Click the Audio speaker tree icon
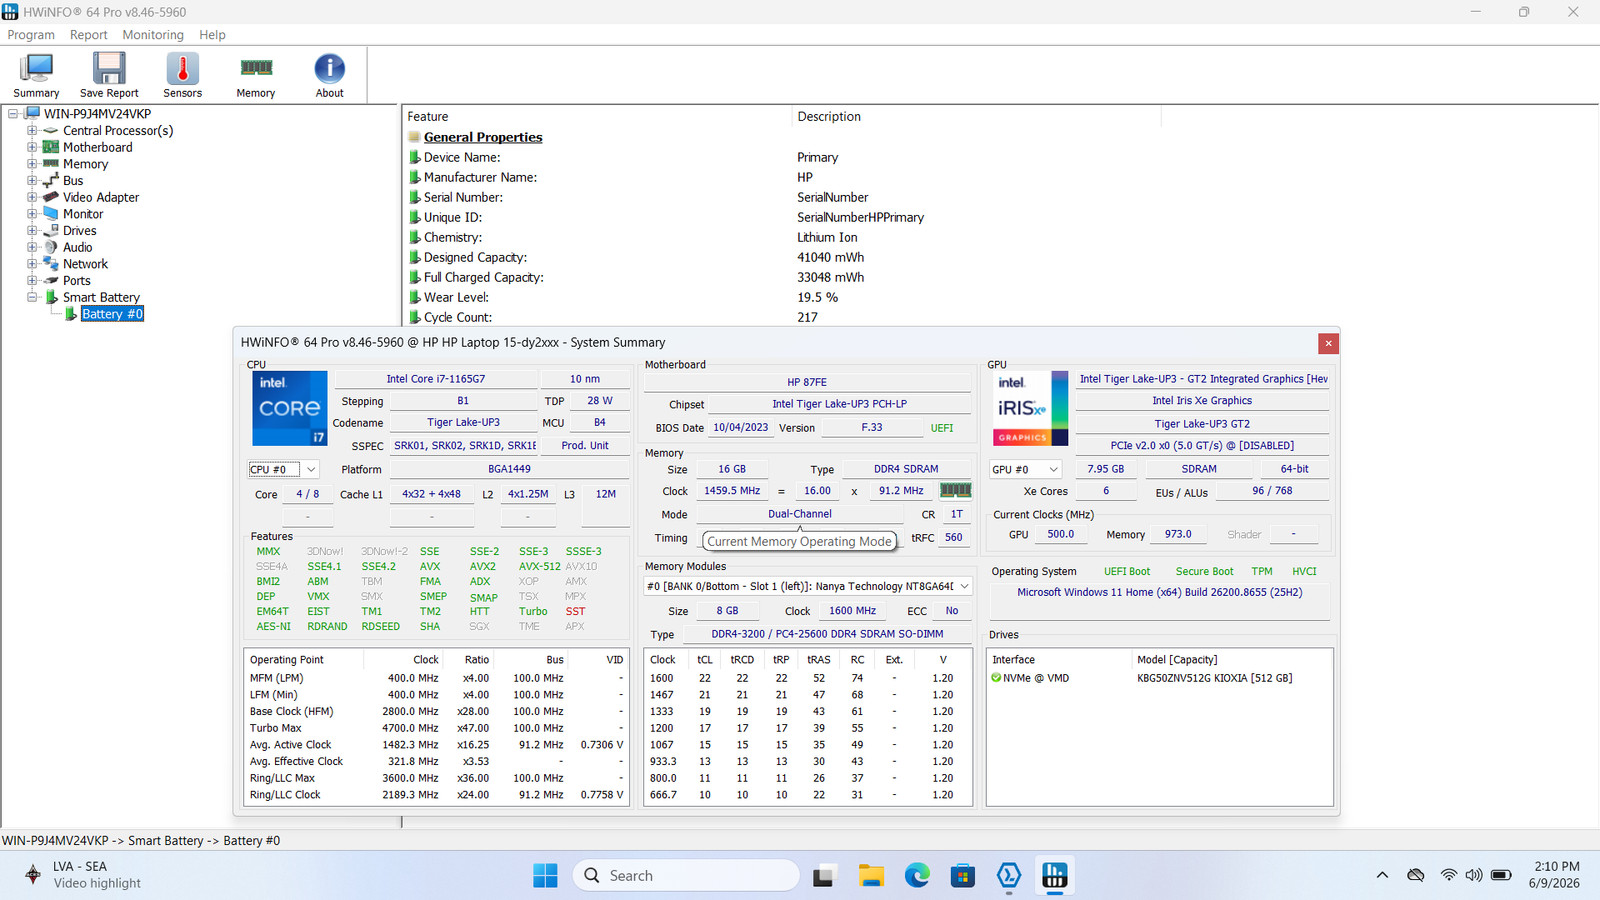The image size is (1600, 900). click(51, 247)
